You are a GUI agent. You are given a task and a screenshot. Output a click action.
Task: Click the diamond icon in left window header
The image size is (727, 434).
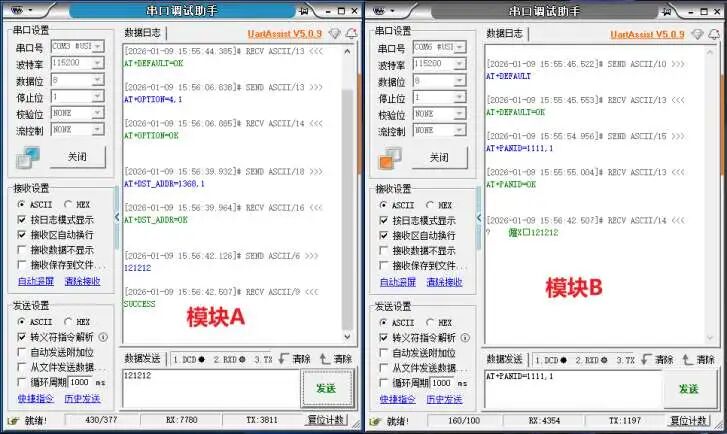[334, 33]
